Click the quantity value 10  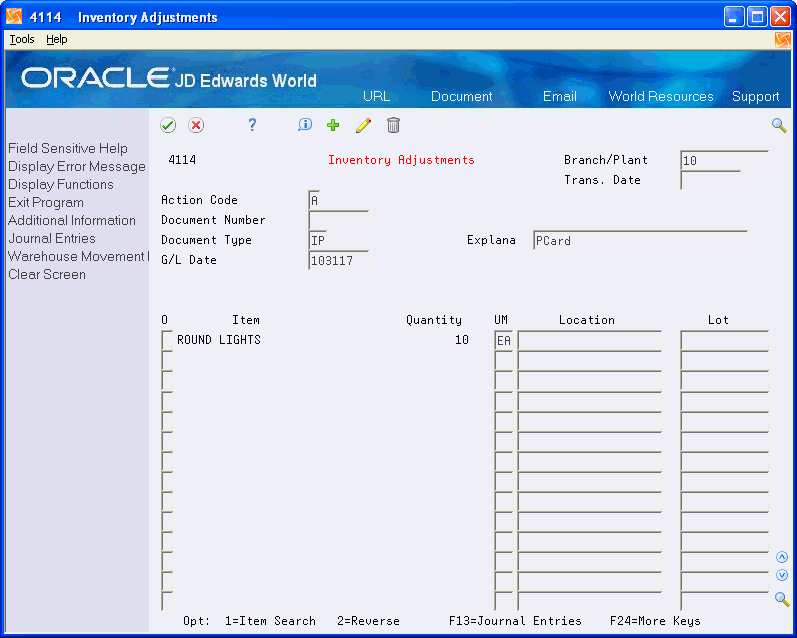tap(462, 340)
